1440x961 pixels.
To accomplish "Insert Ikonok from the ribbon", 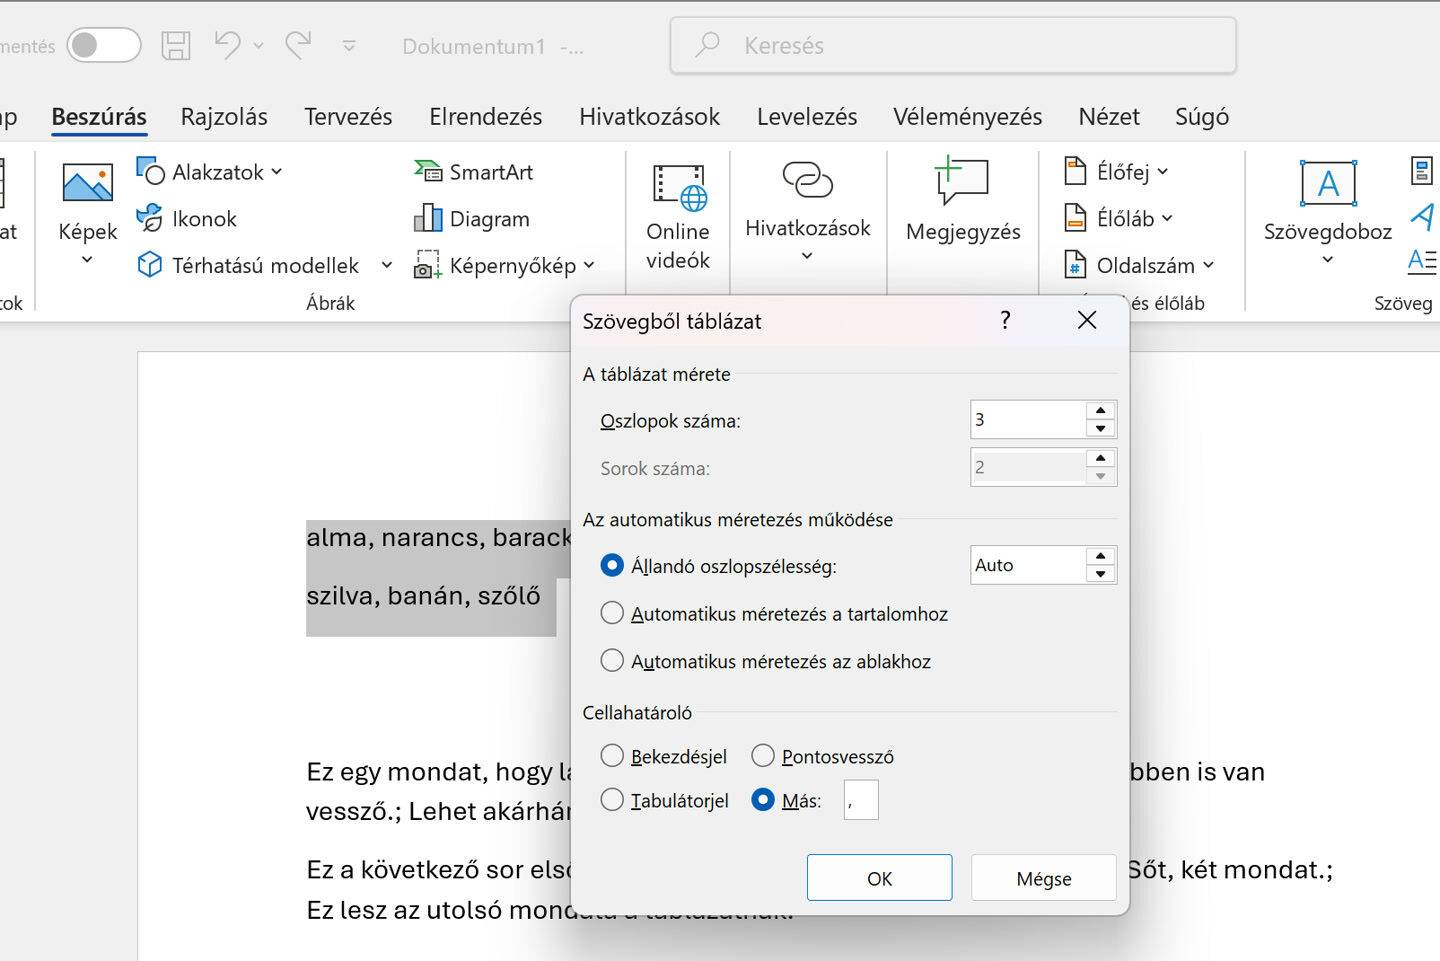I will 187,218.
